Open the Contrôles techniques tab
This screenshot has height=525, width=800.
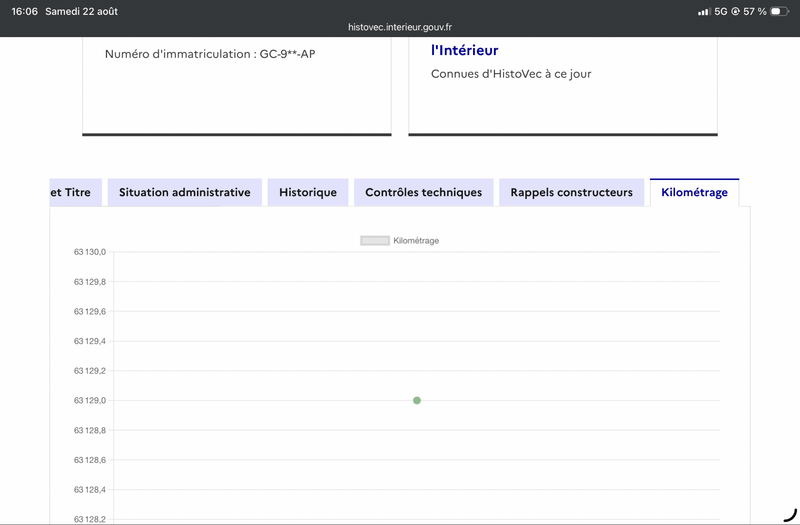pyautogui.click(x=423, y=192)
